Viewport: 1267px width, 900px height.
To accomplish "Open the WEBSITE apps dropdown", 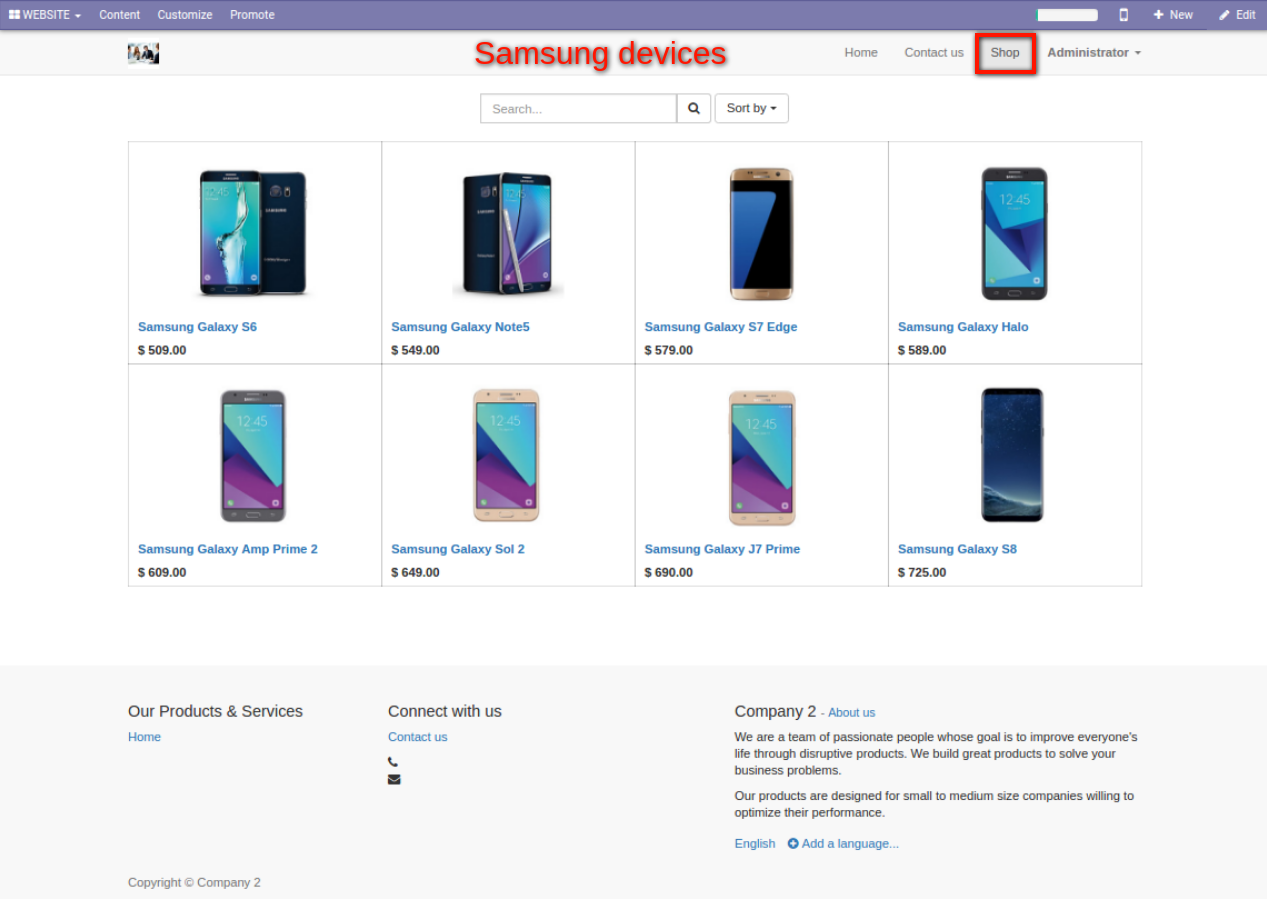I will click(45, 15).
